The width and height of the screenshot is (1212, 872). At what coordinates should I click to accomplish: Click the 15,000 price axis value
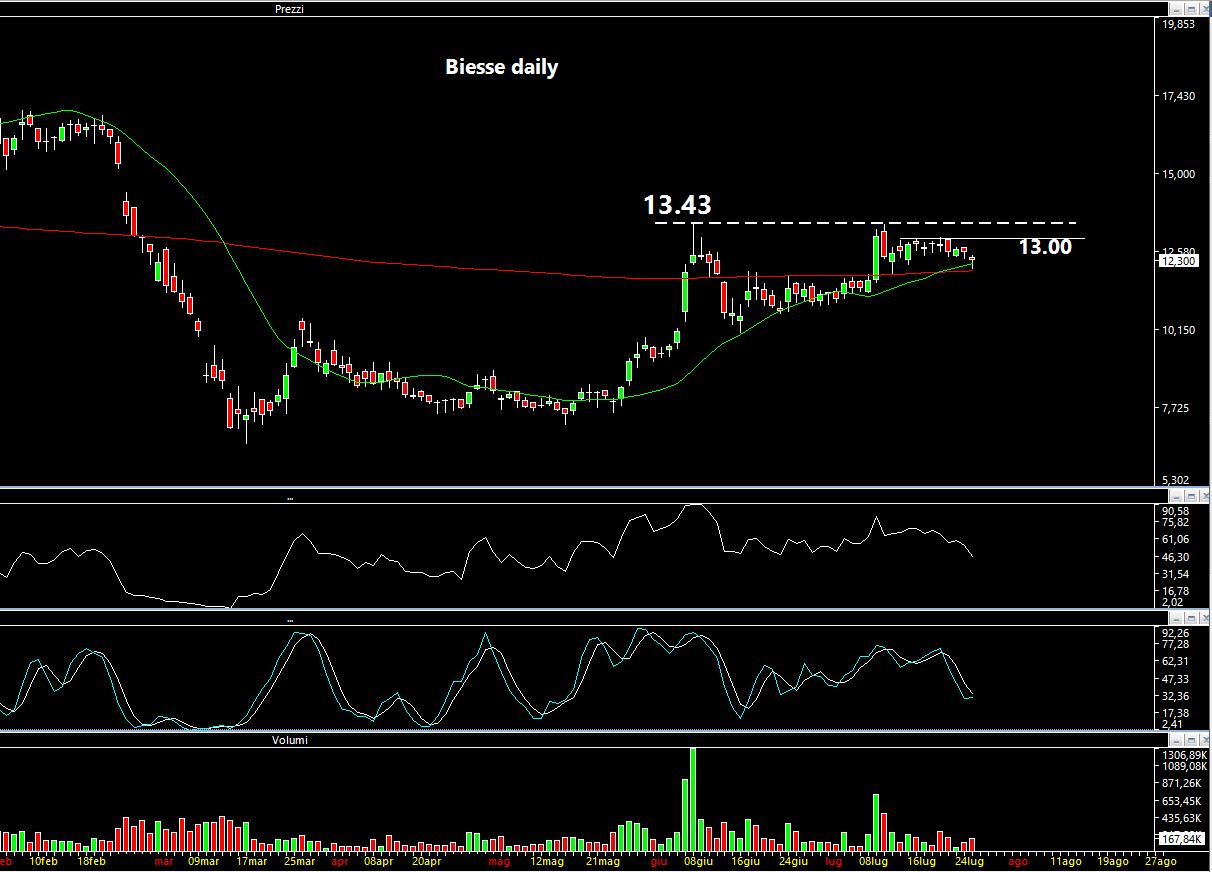[1177, 174]
